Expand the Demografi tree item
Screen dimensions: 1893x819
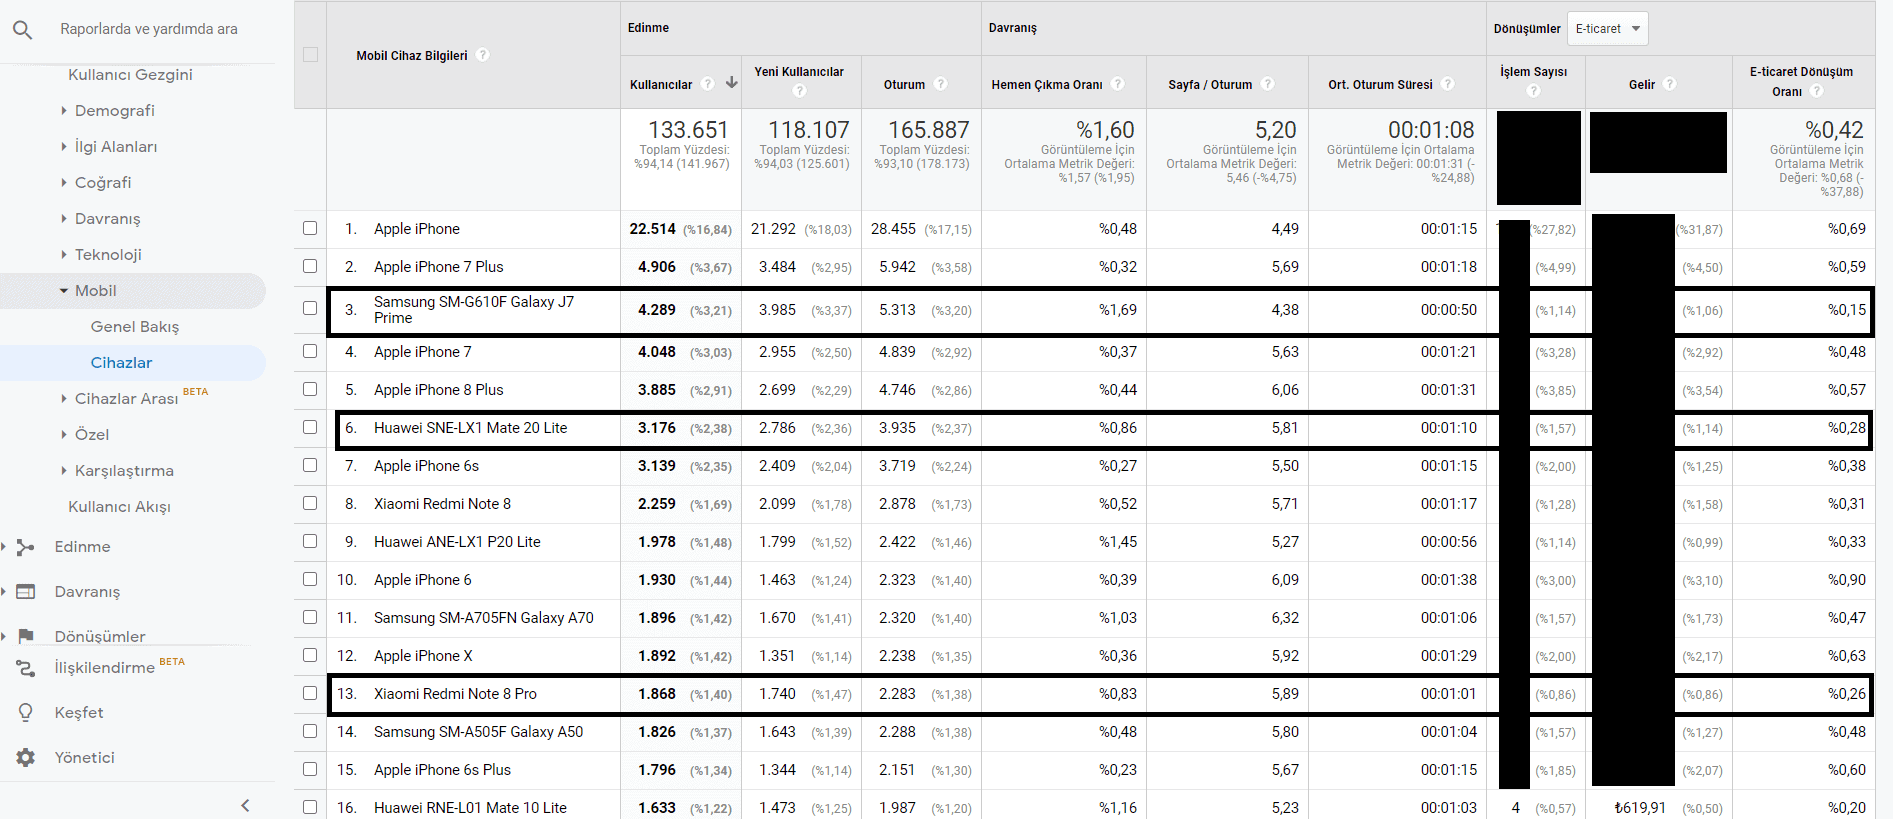[x=64, y=111]
